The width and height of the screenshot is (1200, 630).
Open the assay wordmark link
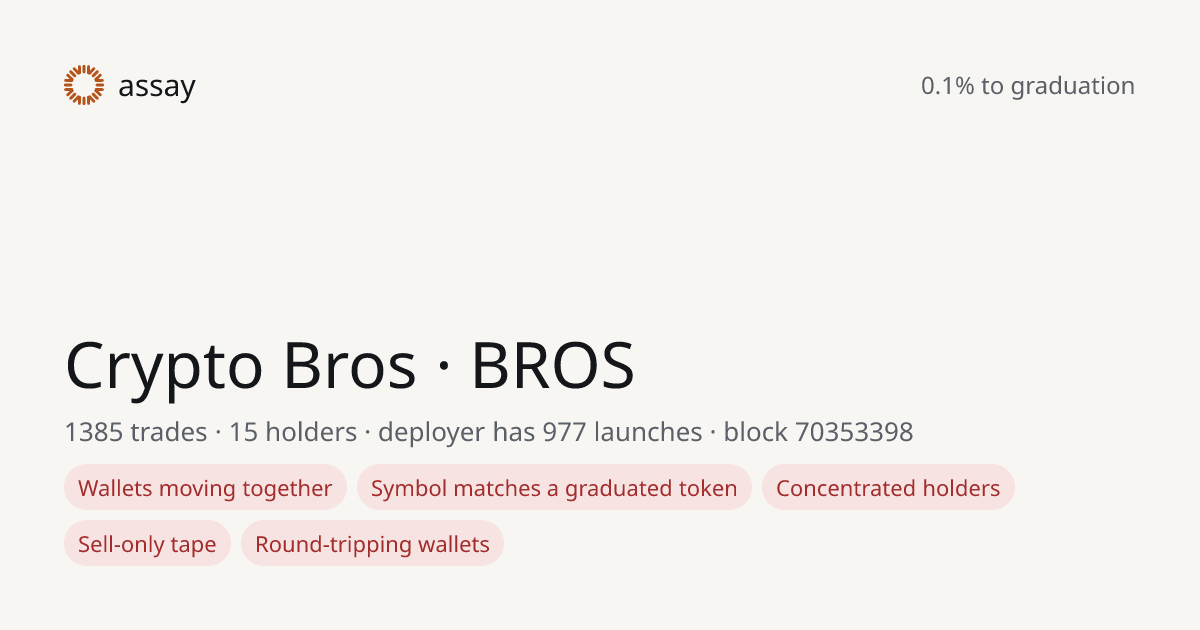[x=157, y=87]
